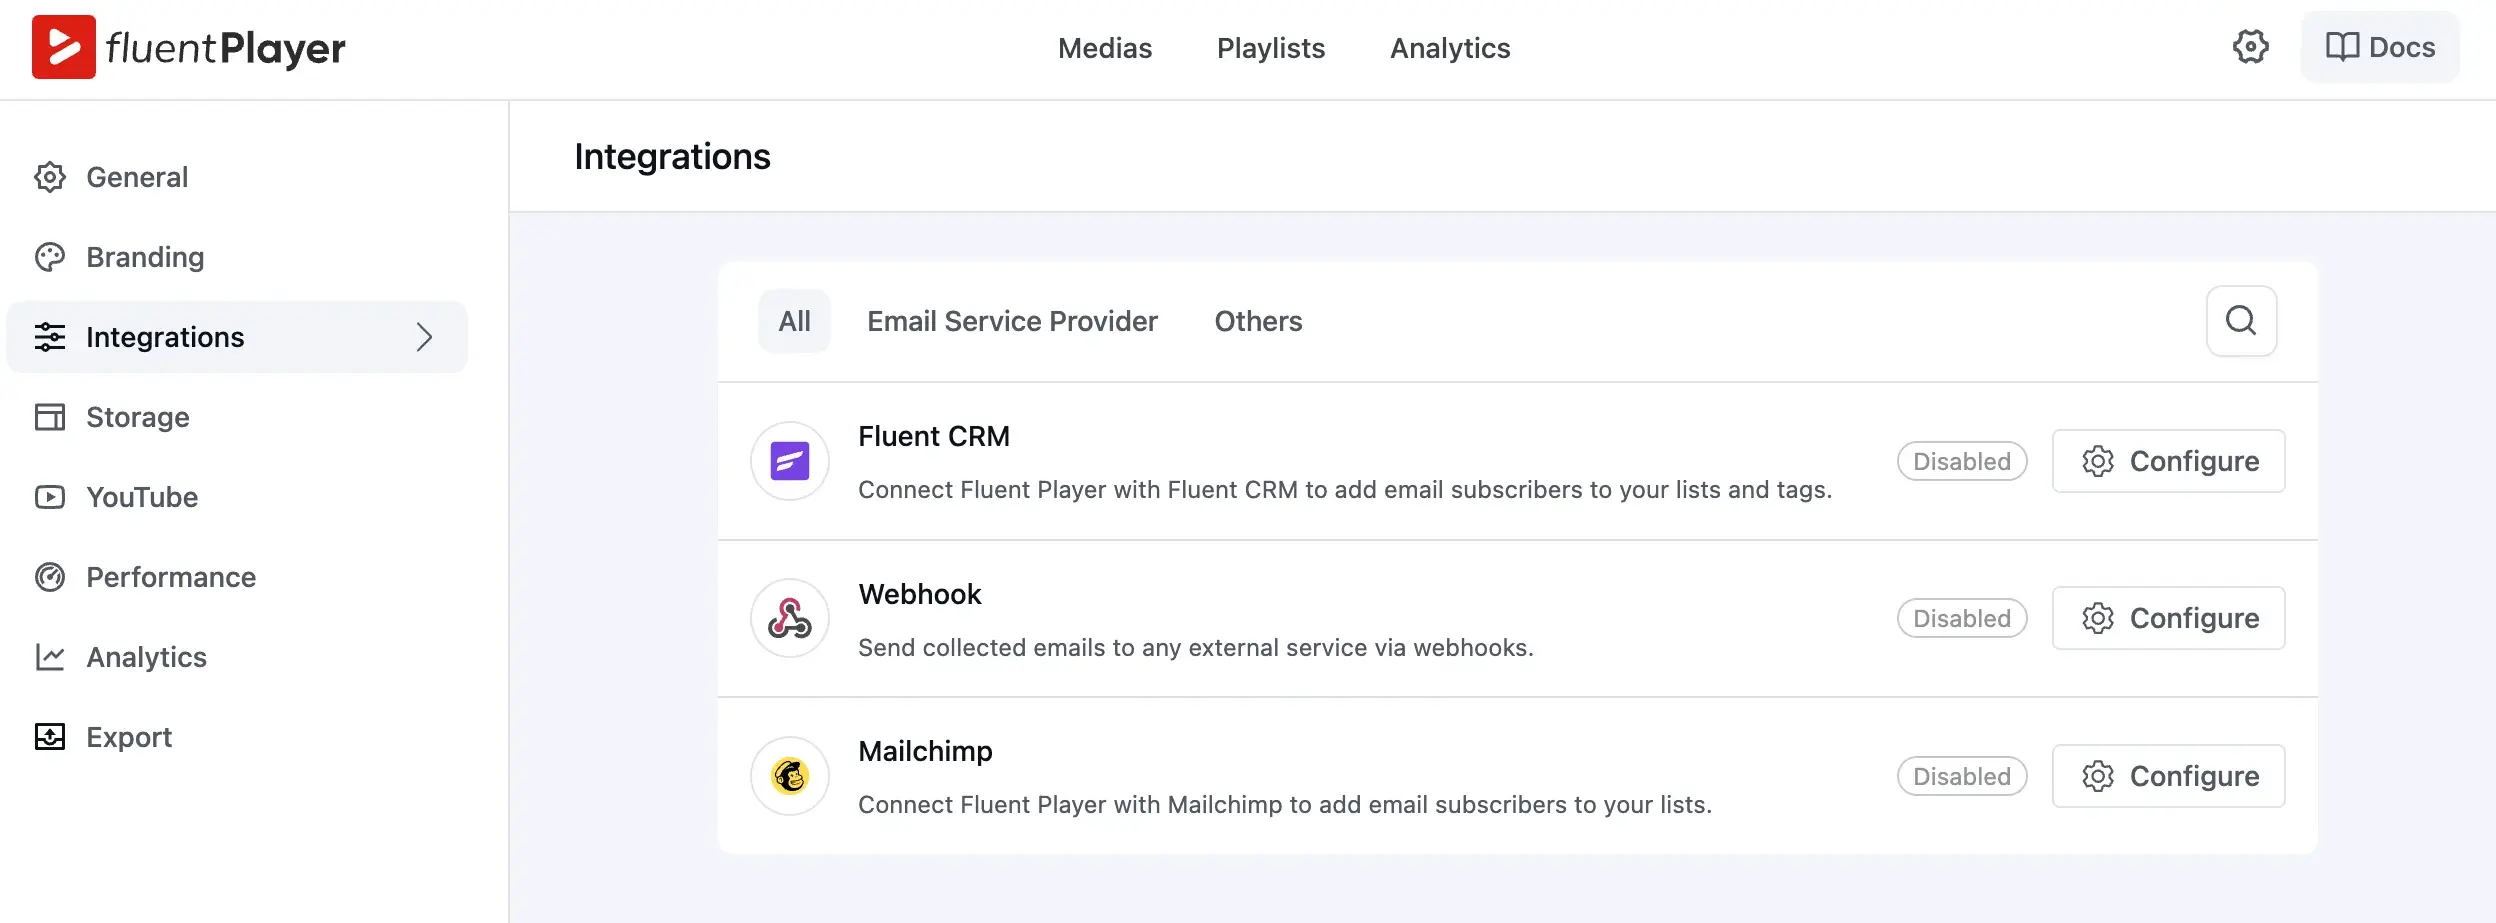Click the Mailchimp monkey logo icon
The image size is (2496, 923).
click(x=790, y=776)
